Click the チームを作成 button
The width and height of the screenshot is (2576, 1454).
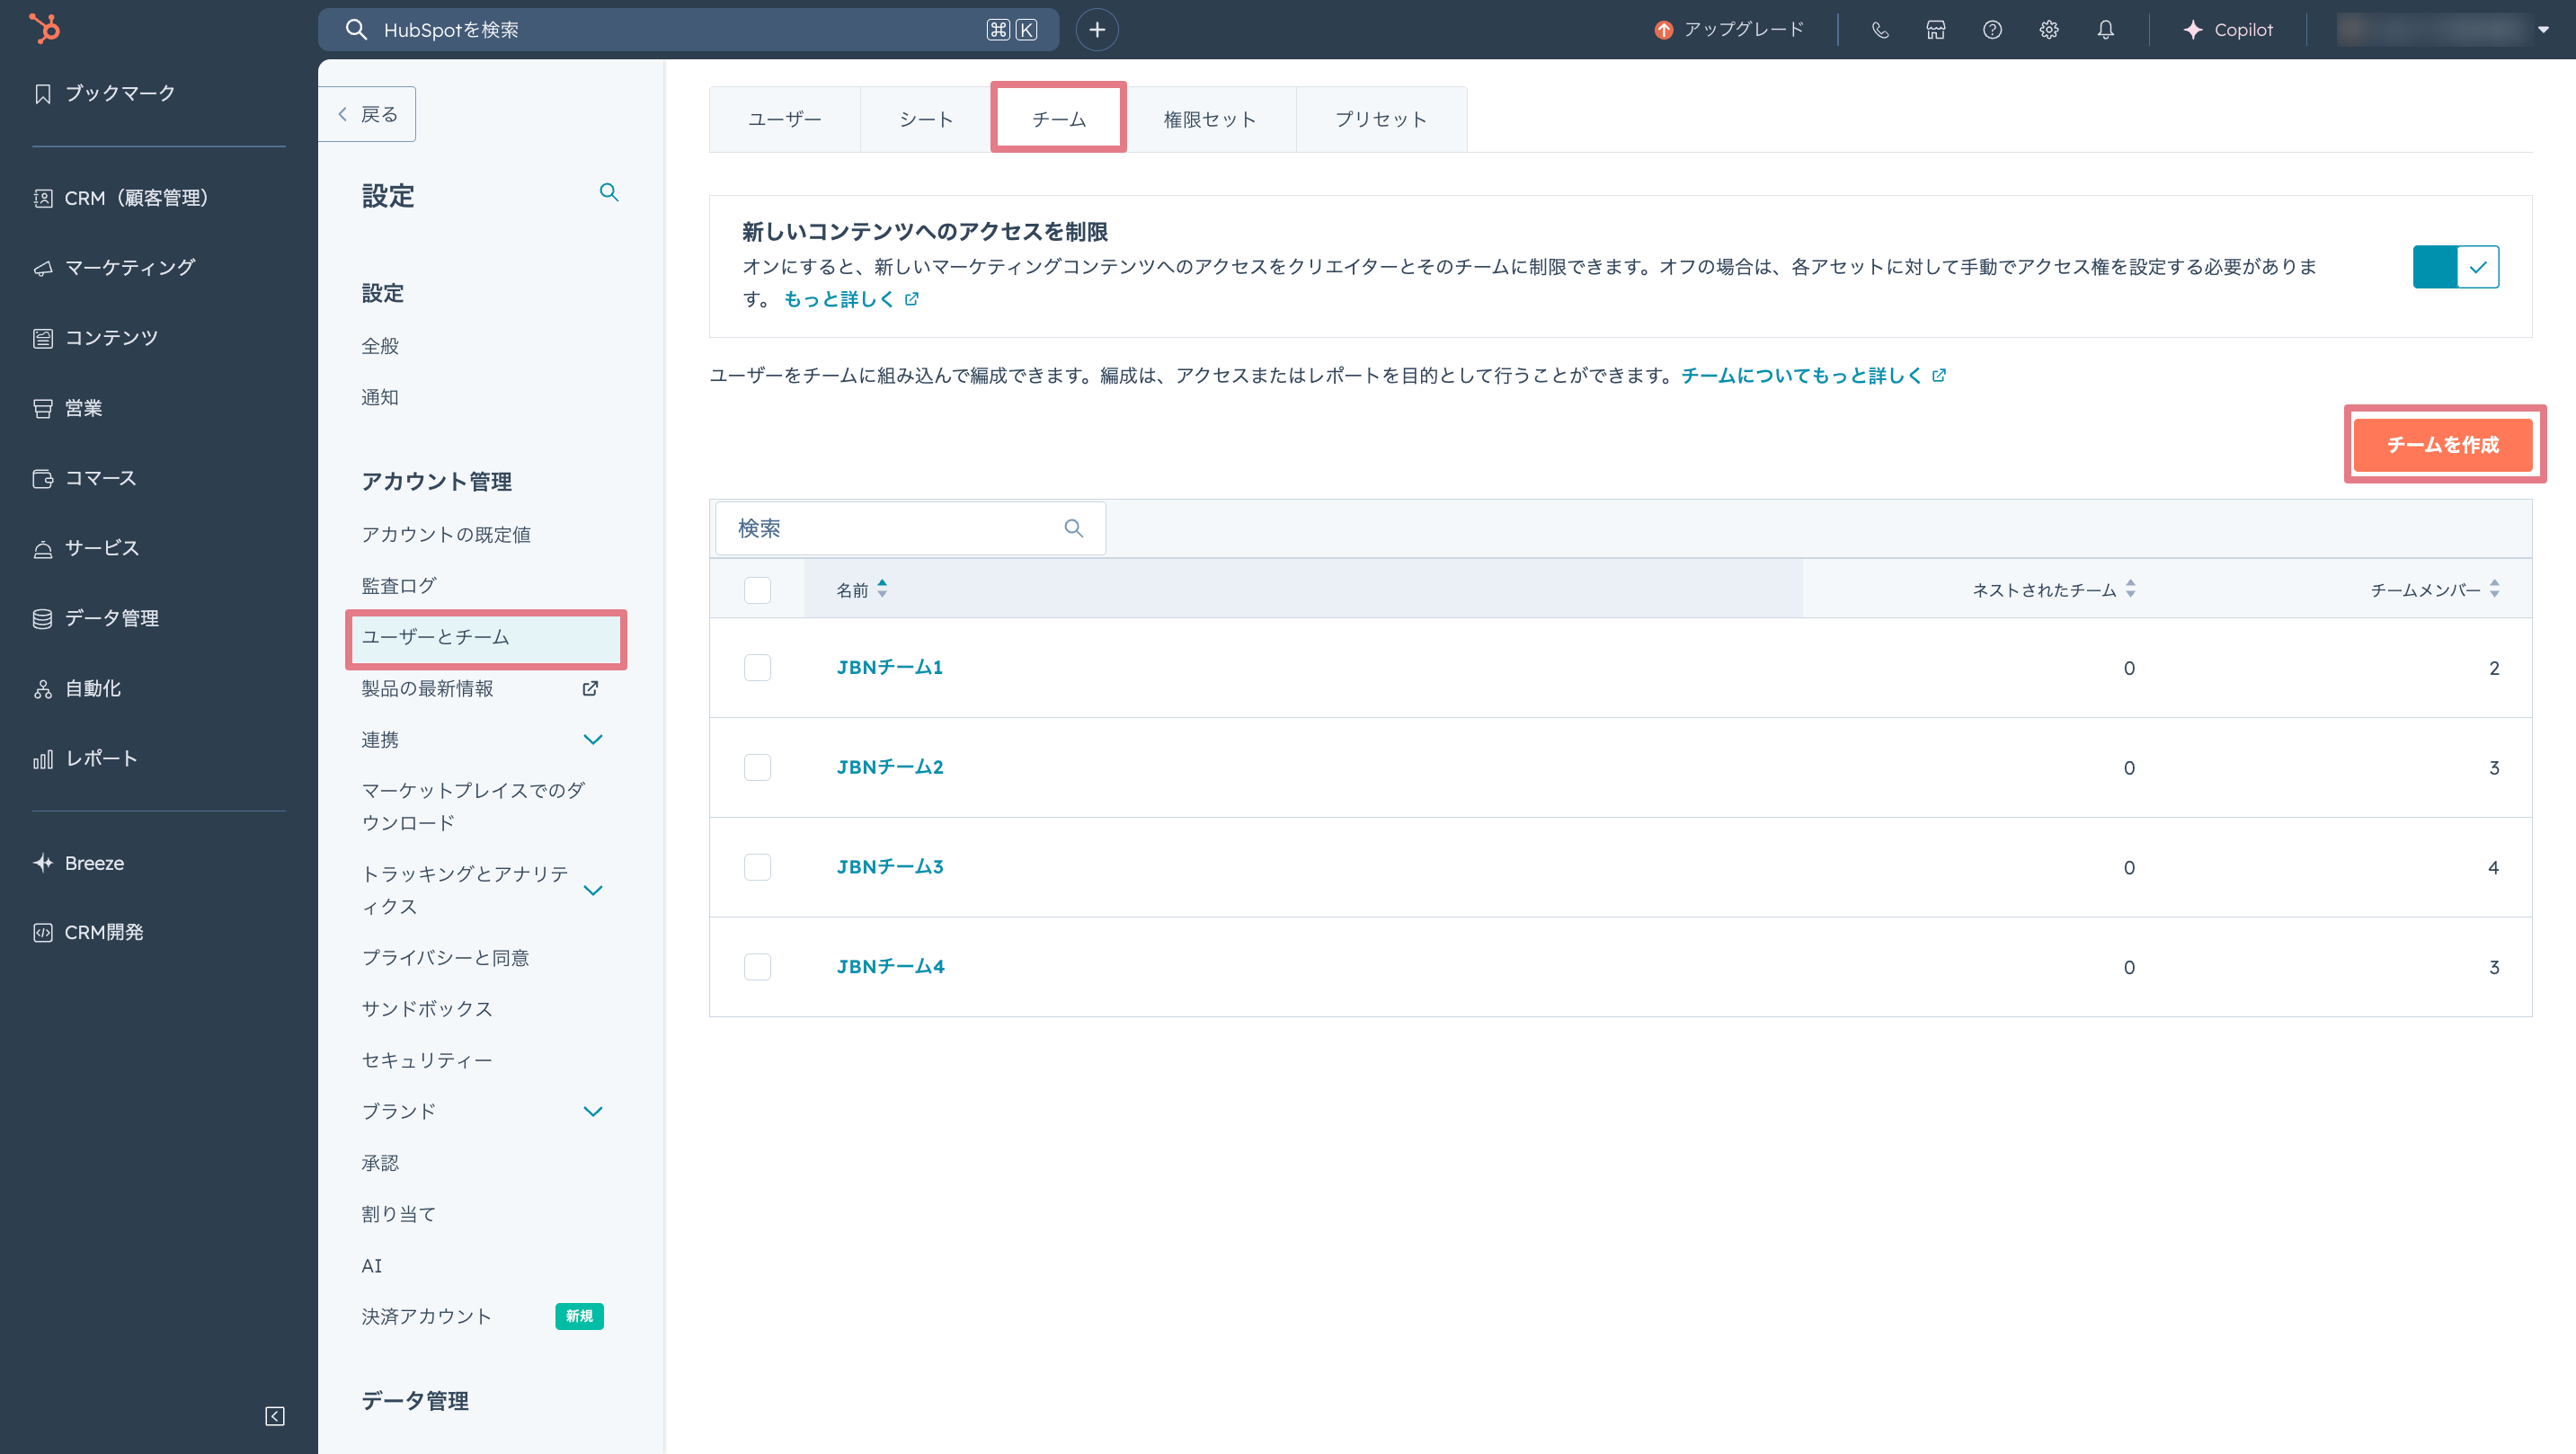click(x=2443, y=445)
